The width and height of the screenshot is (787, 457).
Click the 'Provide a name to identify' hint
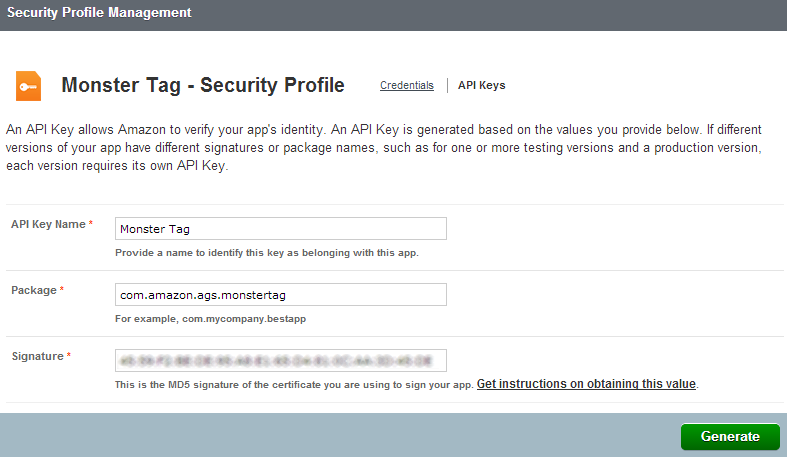tap(267, 253)
